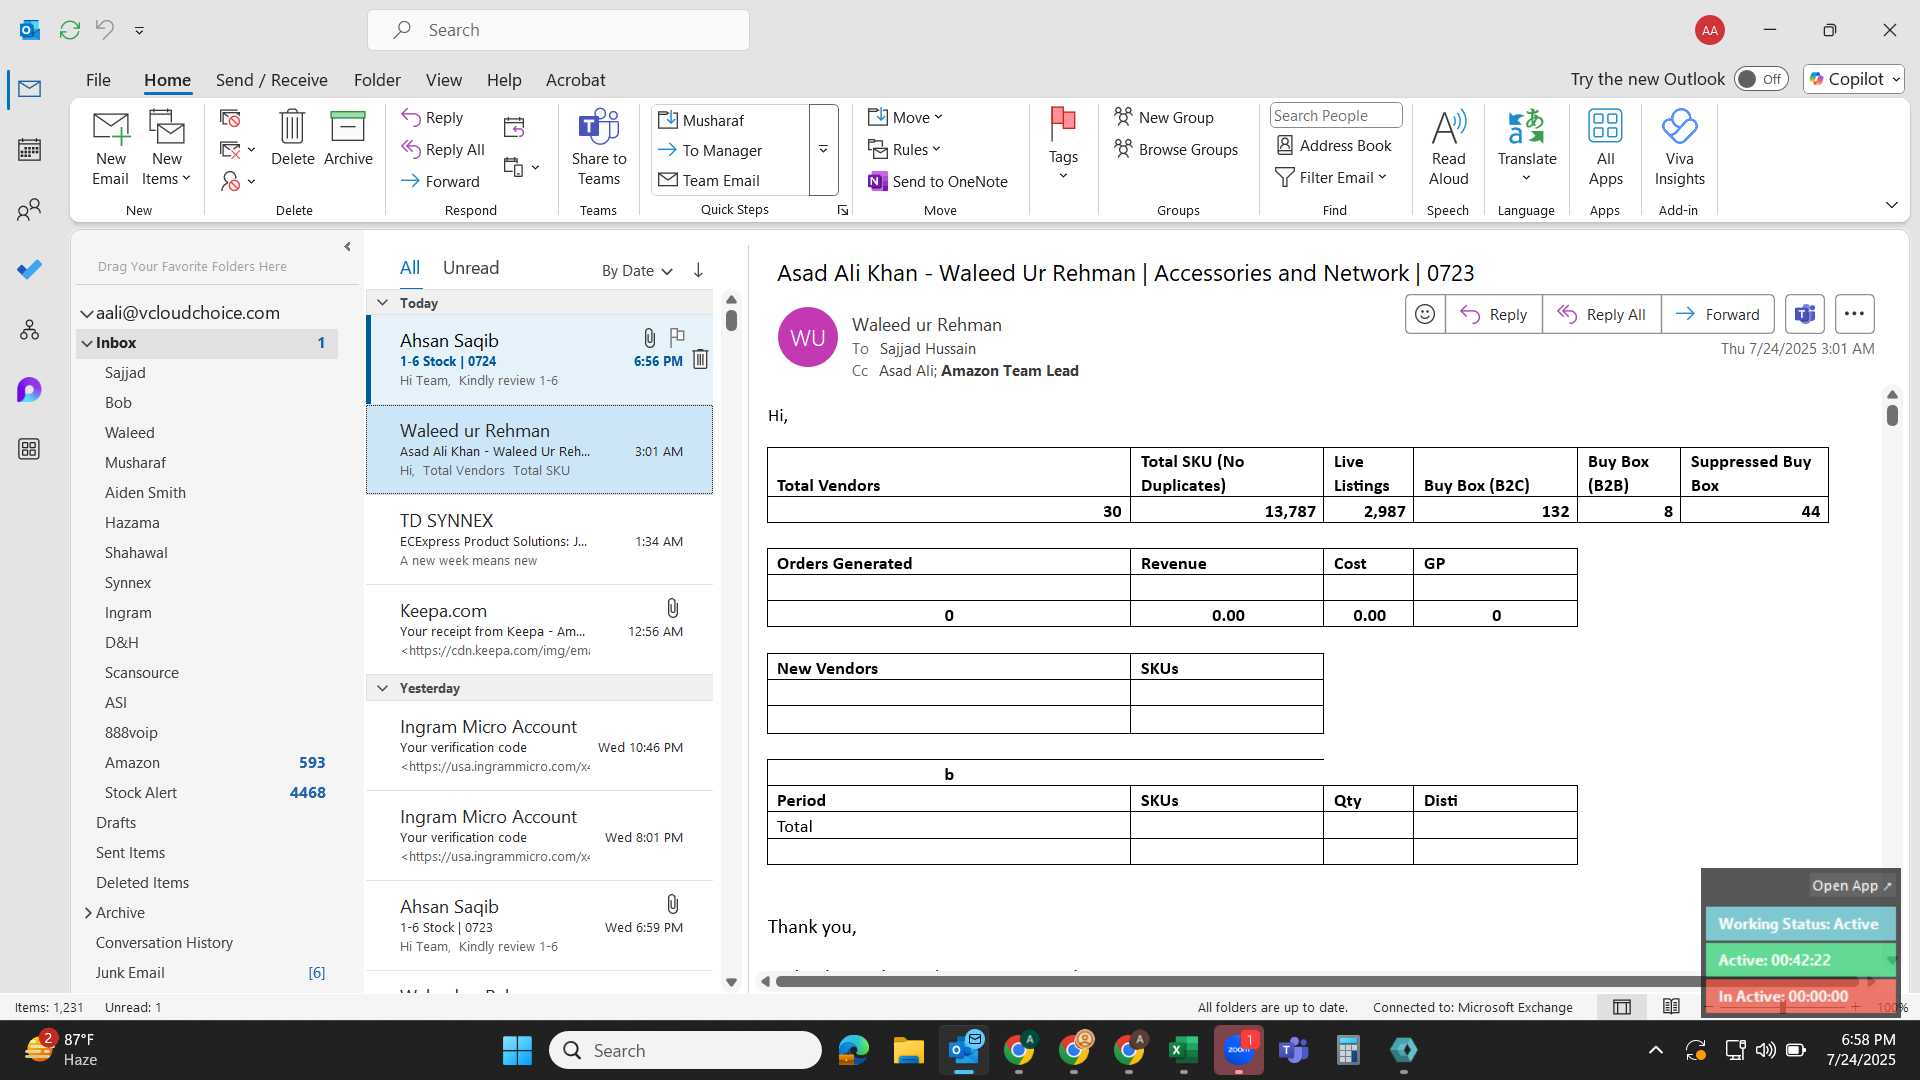Open more actions ellipsis in reading pane
The image size is (1920, 1080).
tap(1854, 314)
